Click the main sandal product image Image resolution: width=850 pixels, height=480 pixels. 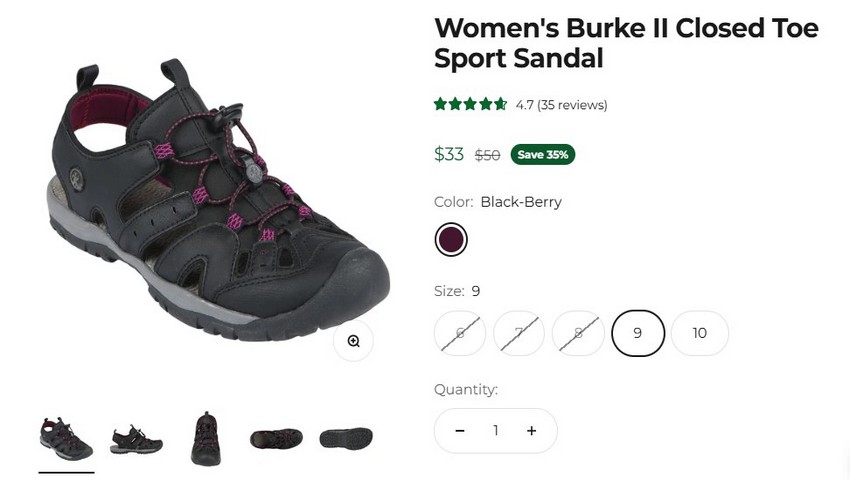pos(215,200)
